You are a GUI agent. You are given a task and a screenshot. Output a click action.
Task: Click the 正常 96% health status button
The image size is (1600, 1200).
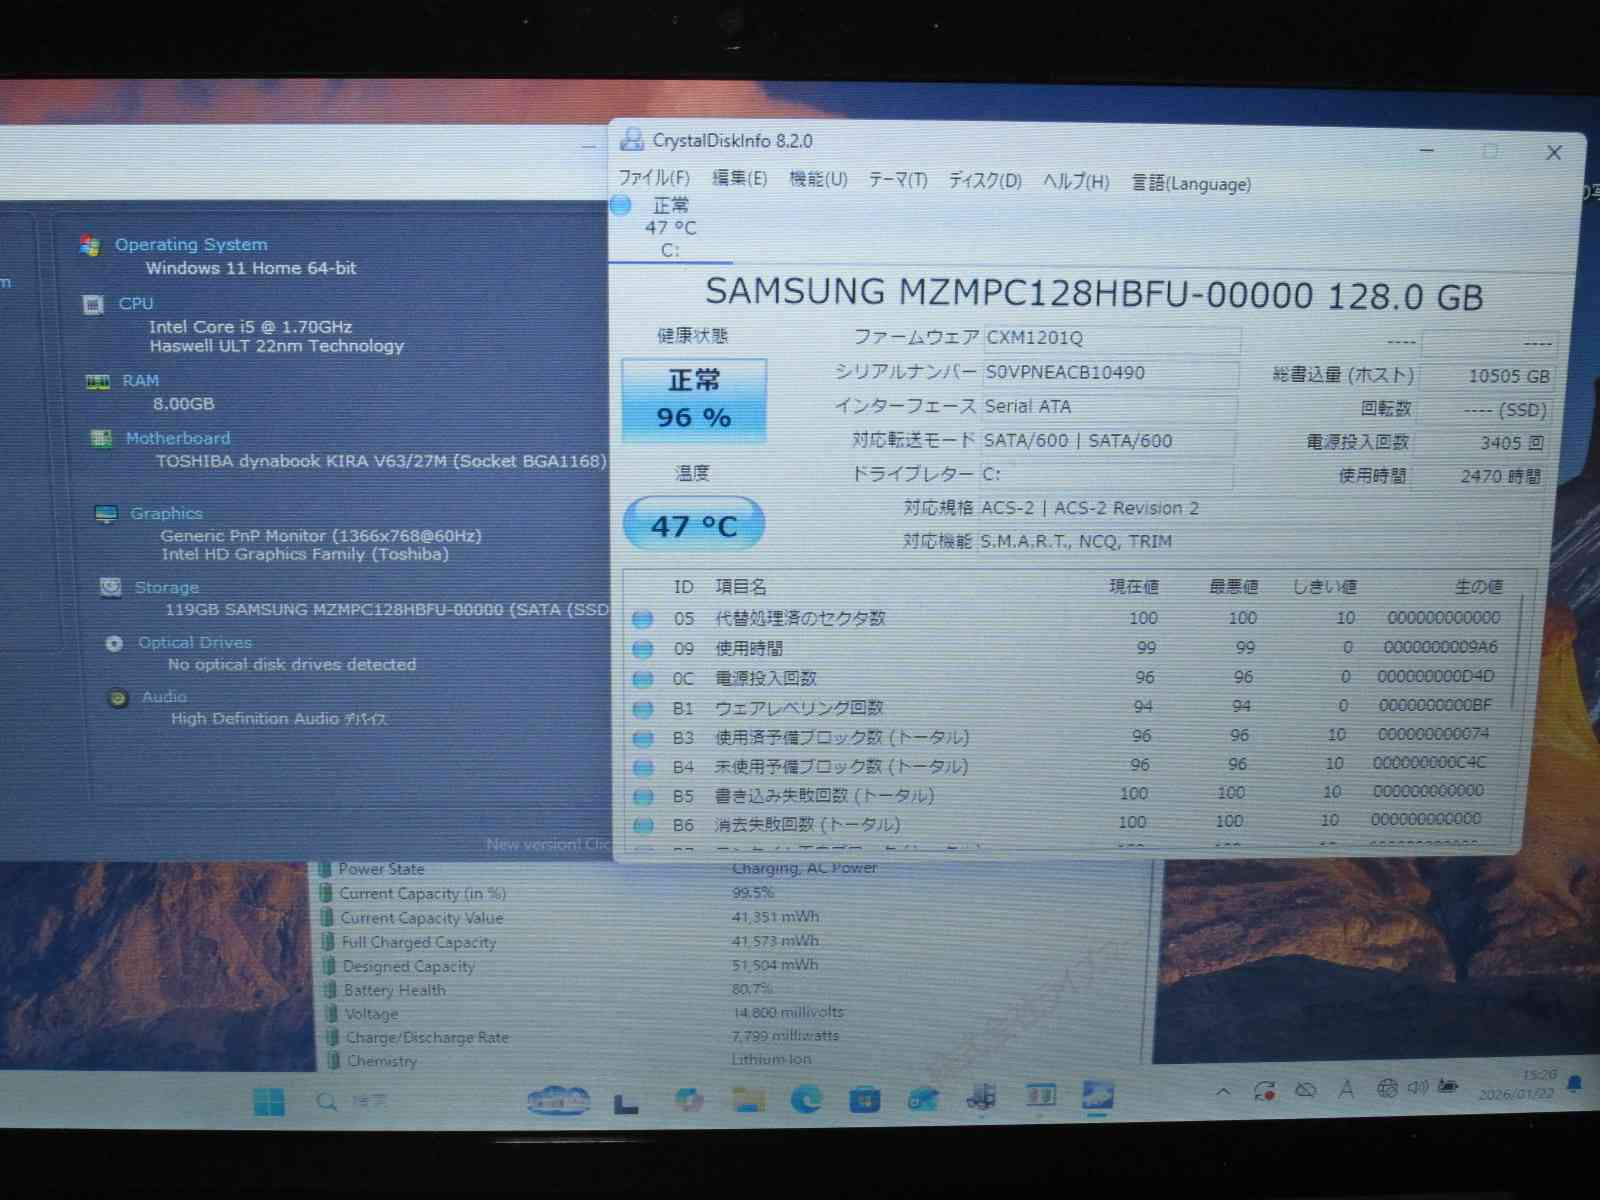pyautogui.click(x=694, y=400)
